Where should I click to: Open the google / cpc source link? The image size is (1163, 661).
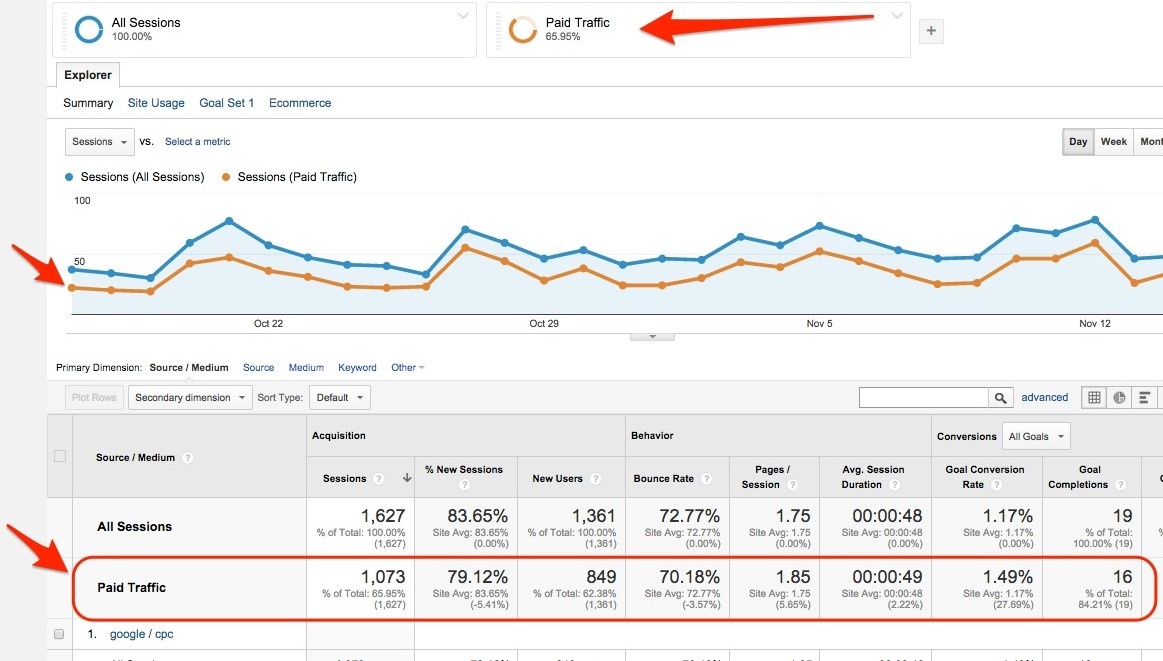(141, 634)
